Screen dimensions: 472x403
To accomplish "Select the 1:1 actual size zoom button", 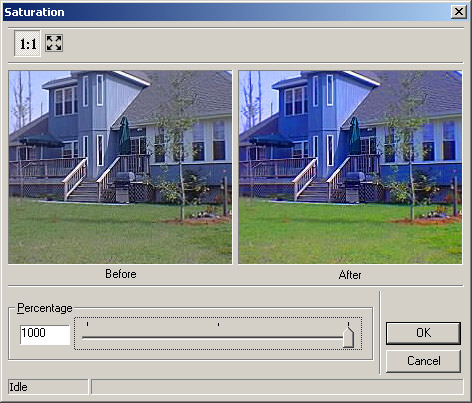I will 27,43.
